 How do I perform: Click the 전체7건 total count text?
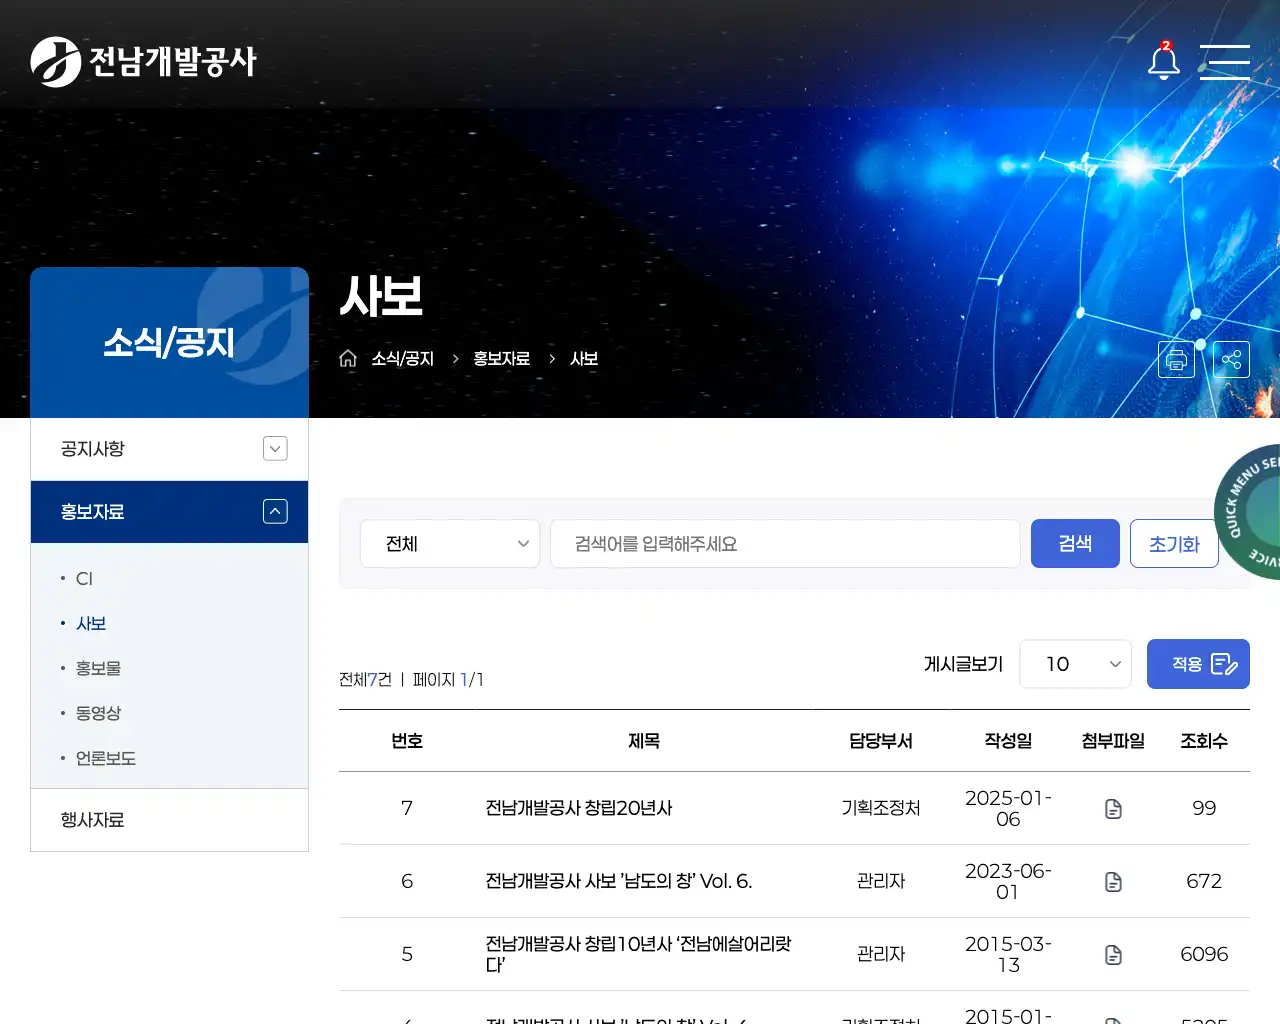pyautogui.click(x=365, y=680)
